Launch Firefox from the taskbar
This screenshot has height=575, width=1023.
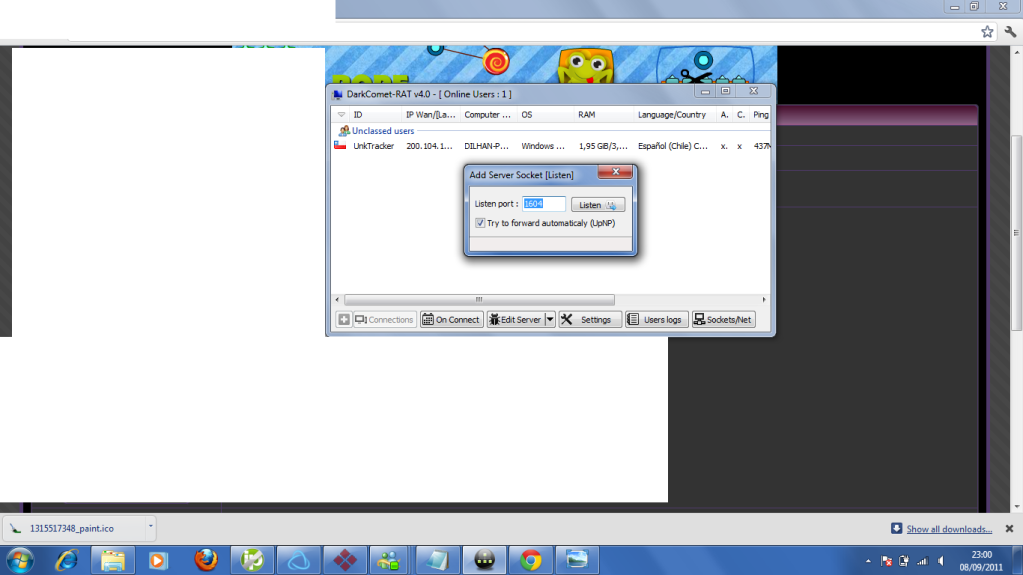(206, 561)
